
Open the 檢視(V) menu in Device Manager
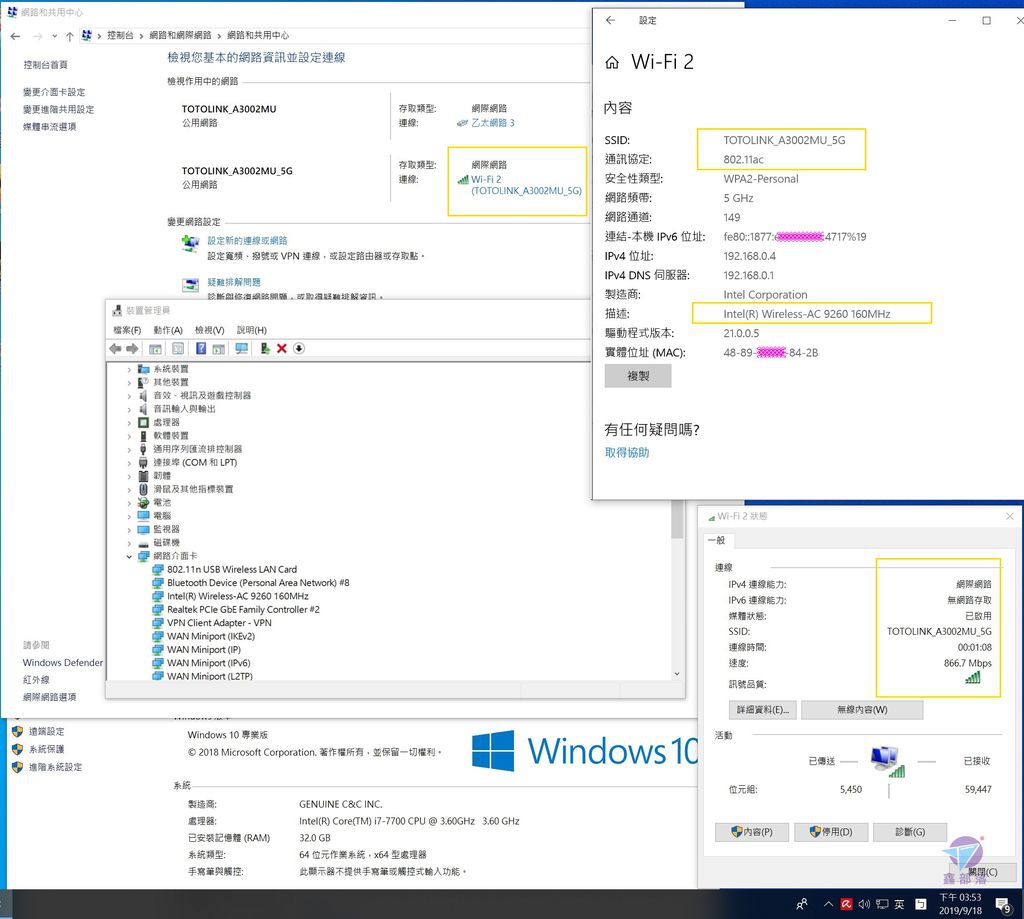tap(210, 331)
